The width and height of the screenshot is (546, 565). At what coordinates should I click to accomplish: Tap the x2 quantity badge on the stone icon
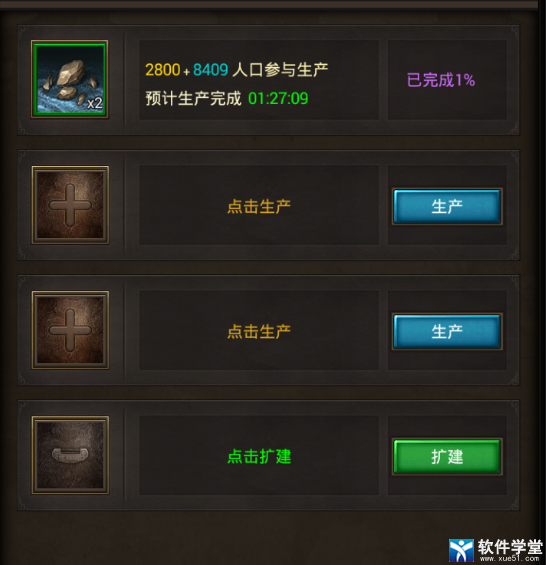click(95, 103)
